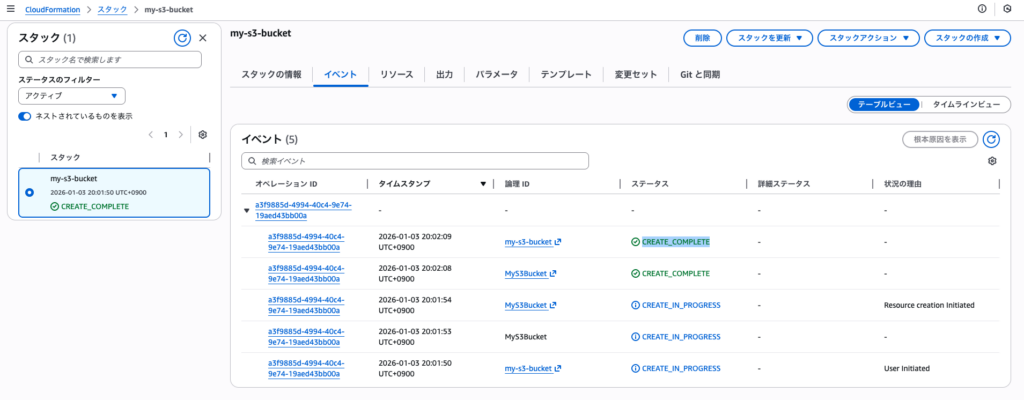The width and height of the screenshot is (1024, 400).
Task: Close the stacks side panel
Action: pyautogui.click(x=203, y=38)
